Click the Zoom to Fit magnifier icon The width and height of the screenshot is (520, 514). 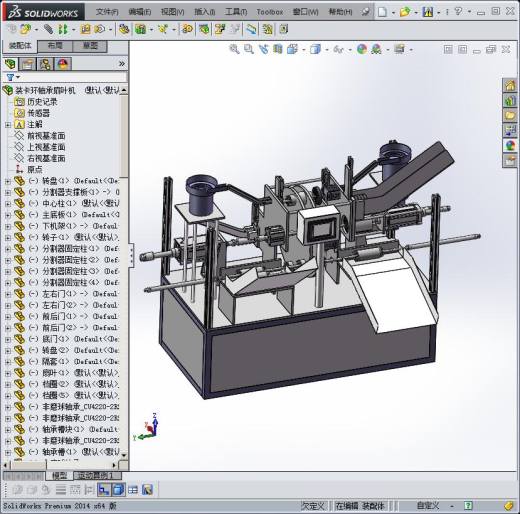[x=234, y=49]
